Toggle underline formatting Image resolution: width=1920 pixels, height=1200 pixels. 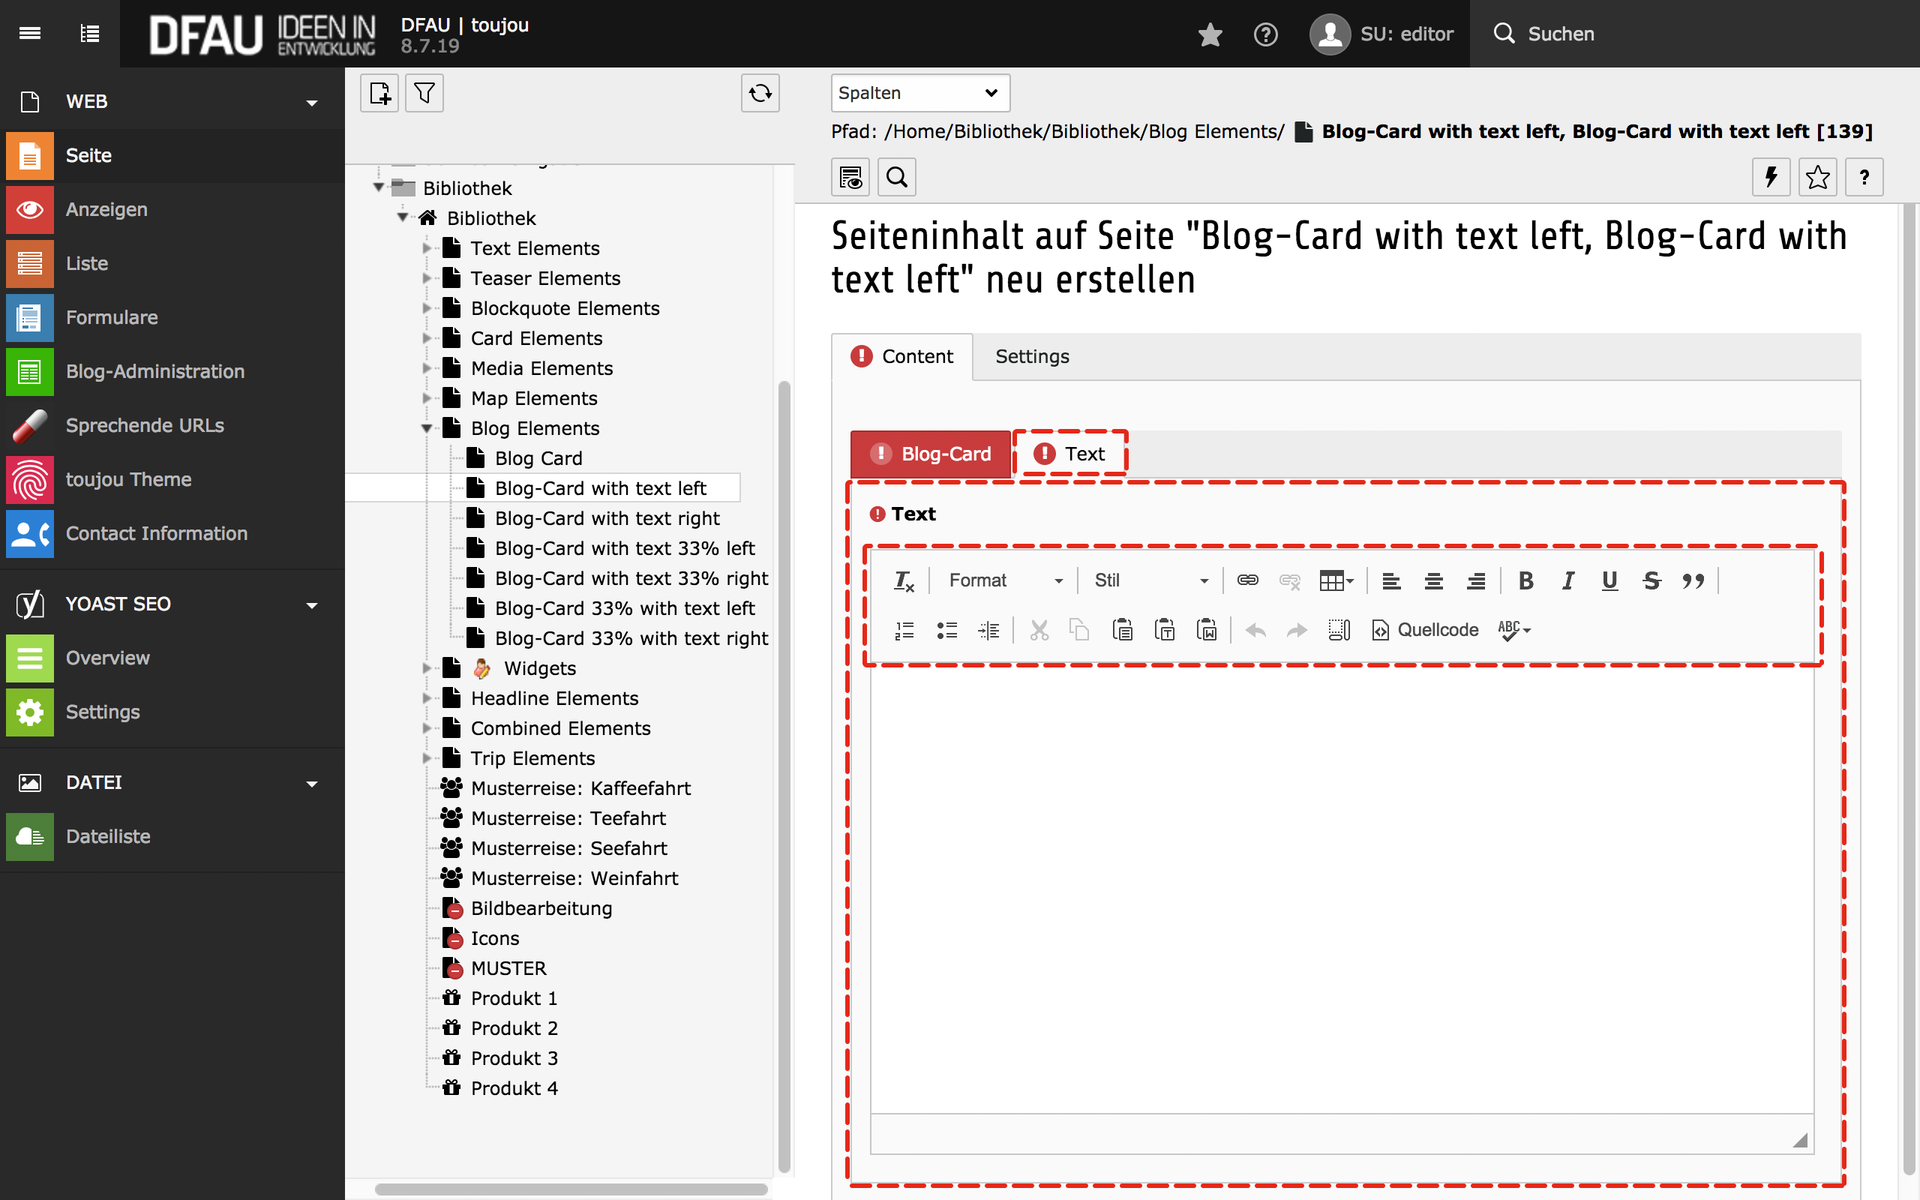tap(1609, 580)
